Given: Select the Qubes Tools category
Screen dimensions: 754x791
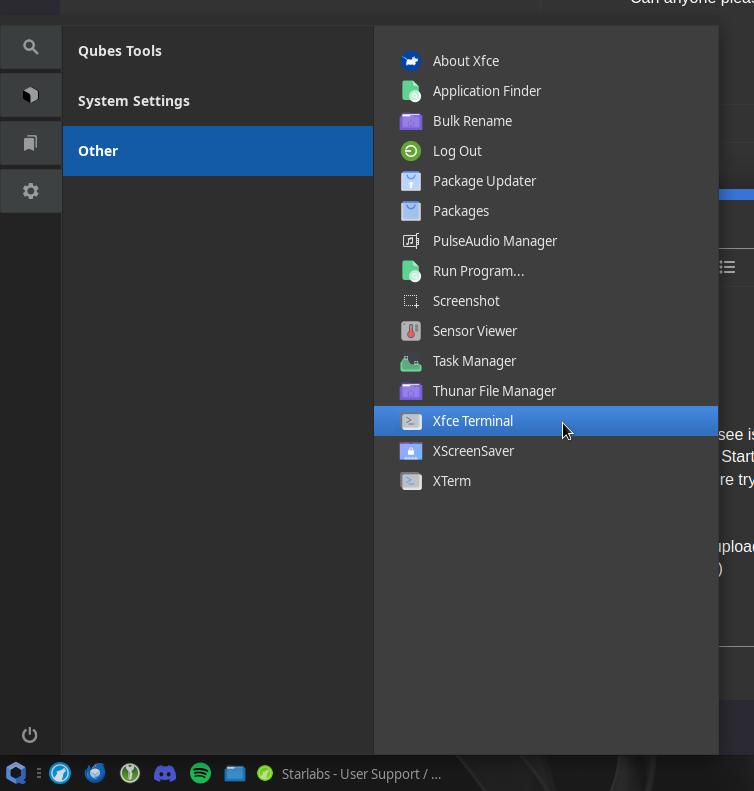Looking at the screenshot, I should (x=120, y=51).
